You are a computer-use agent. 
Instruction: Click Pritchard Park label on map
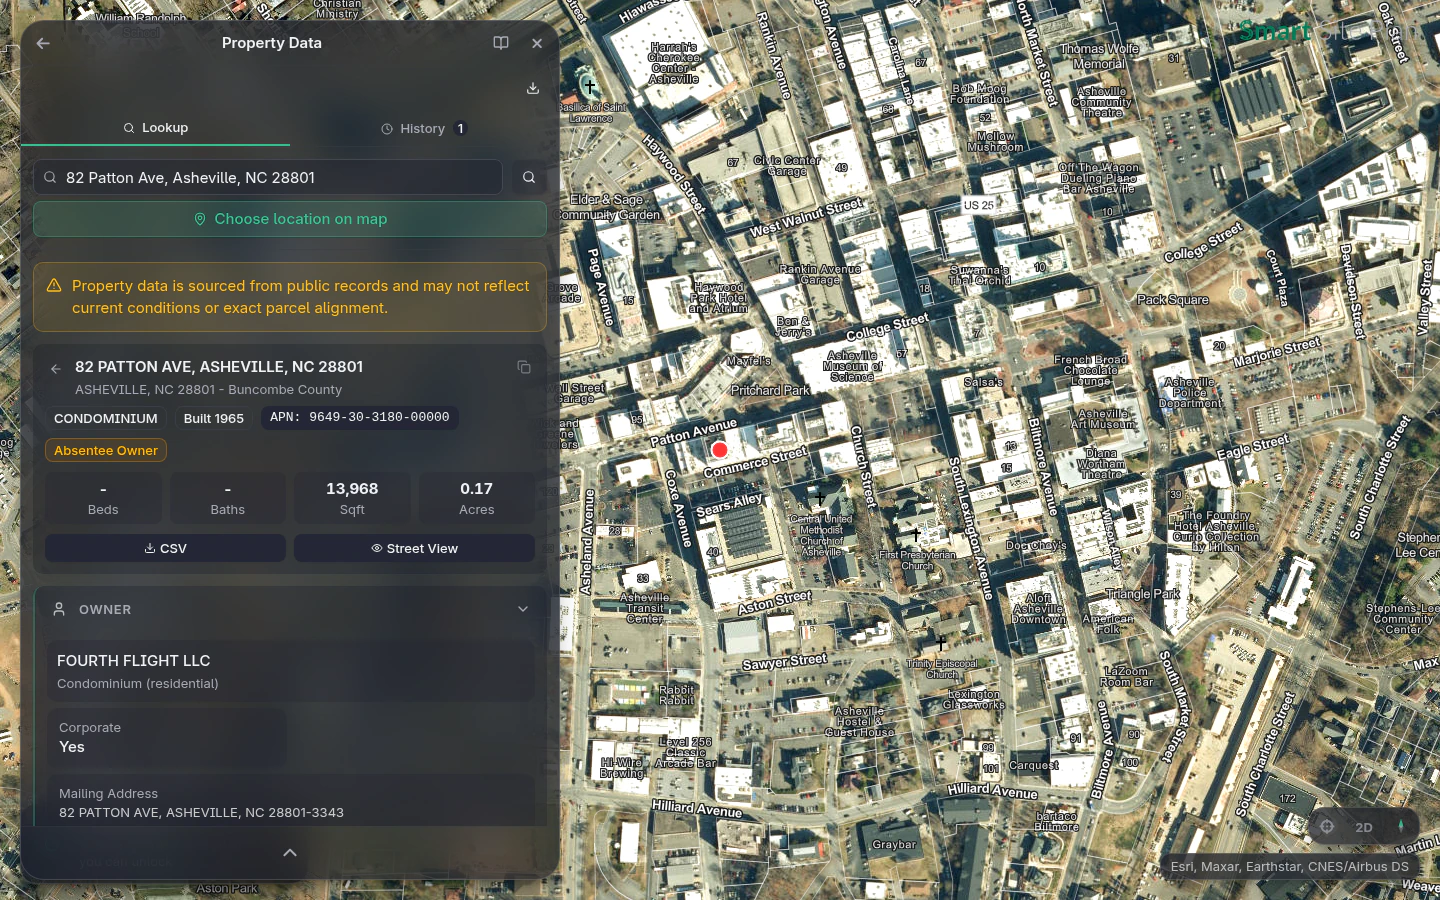770,391
